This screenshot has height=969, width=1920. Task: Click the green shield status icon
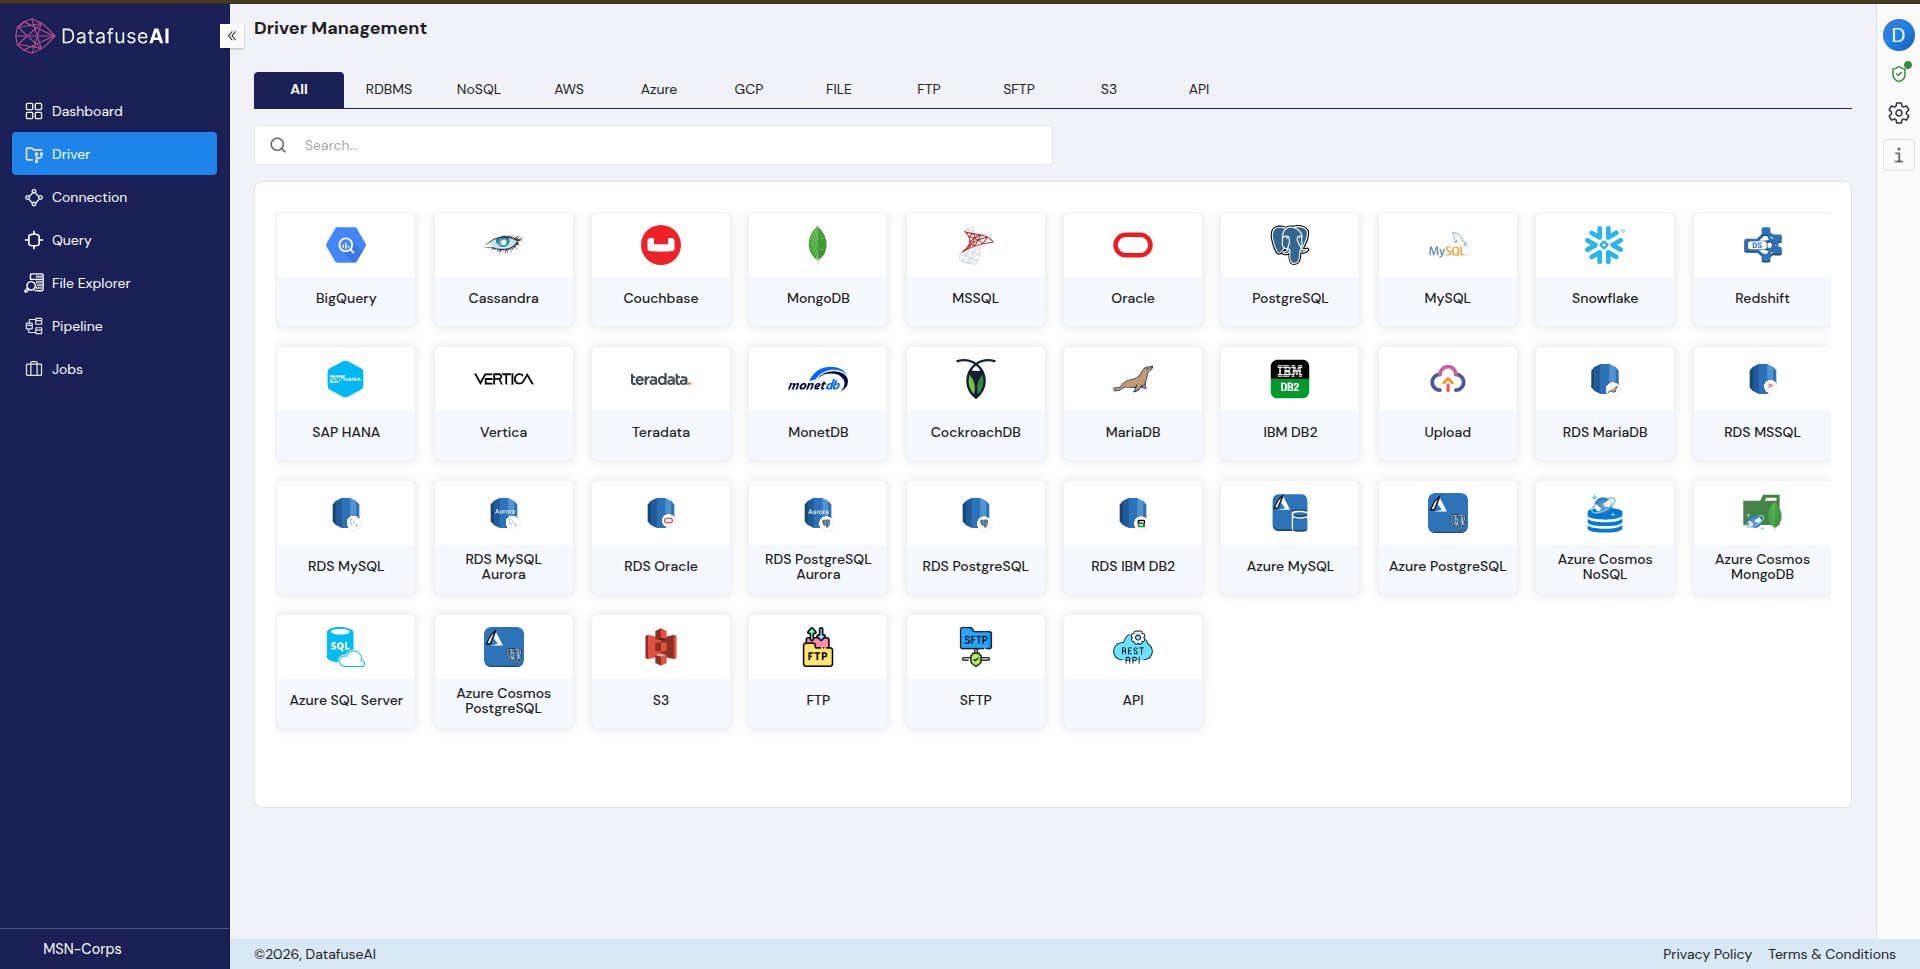1899,73
